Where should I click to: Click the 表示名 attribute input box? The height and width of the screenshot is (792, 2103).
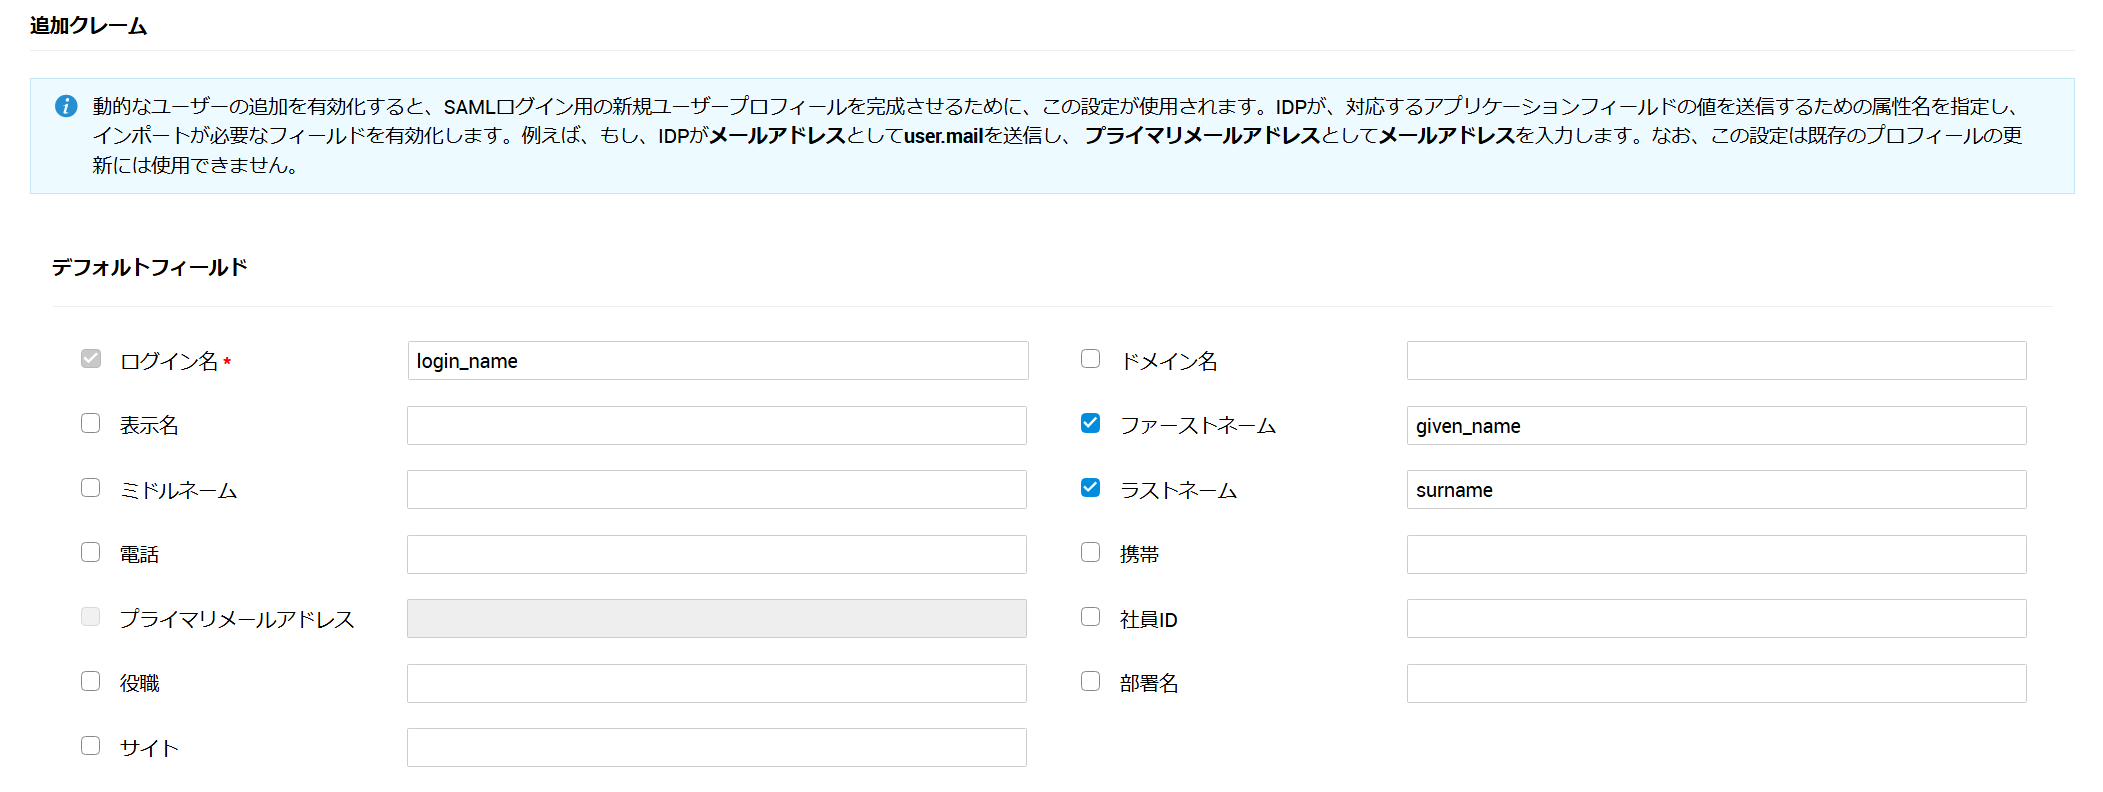pyautogui.click(x=717, y=426)
